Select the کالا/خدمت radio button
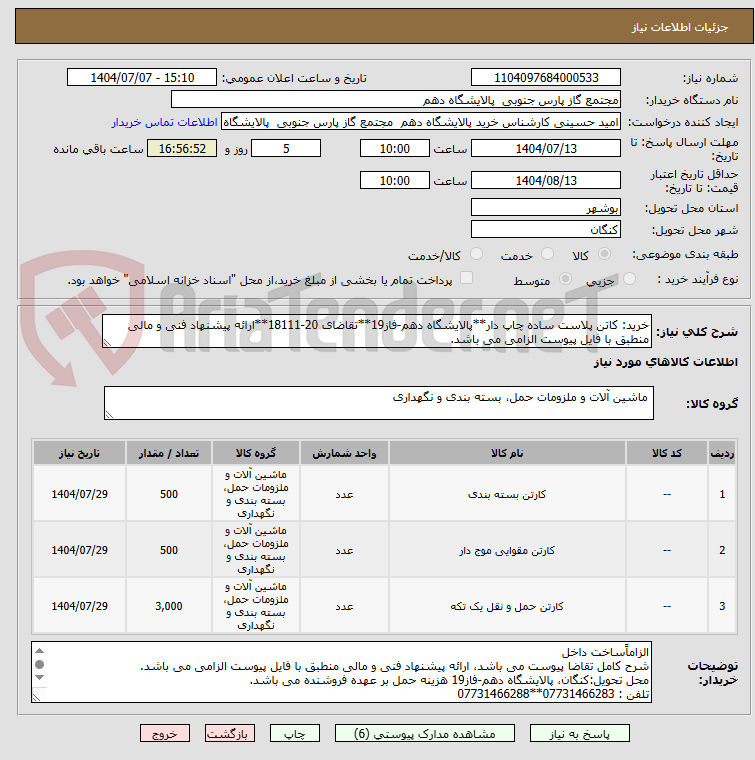The width and height of the screenshot is (755, 760). click(476, 254)
